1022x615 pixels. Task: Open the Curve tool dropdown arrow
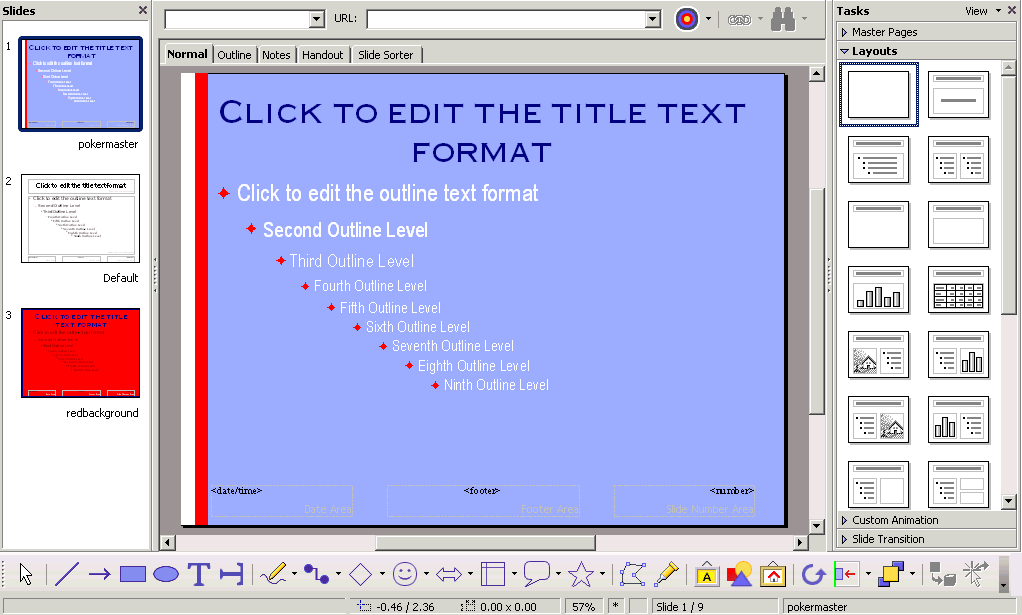pyautogui.click(x=294, y=574)
